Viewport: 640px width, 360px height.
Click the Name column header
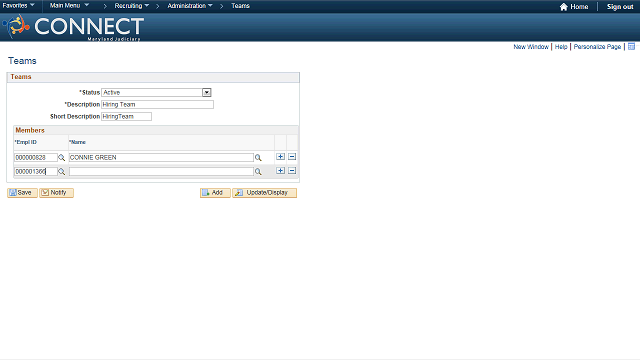coord(77,142)
